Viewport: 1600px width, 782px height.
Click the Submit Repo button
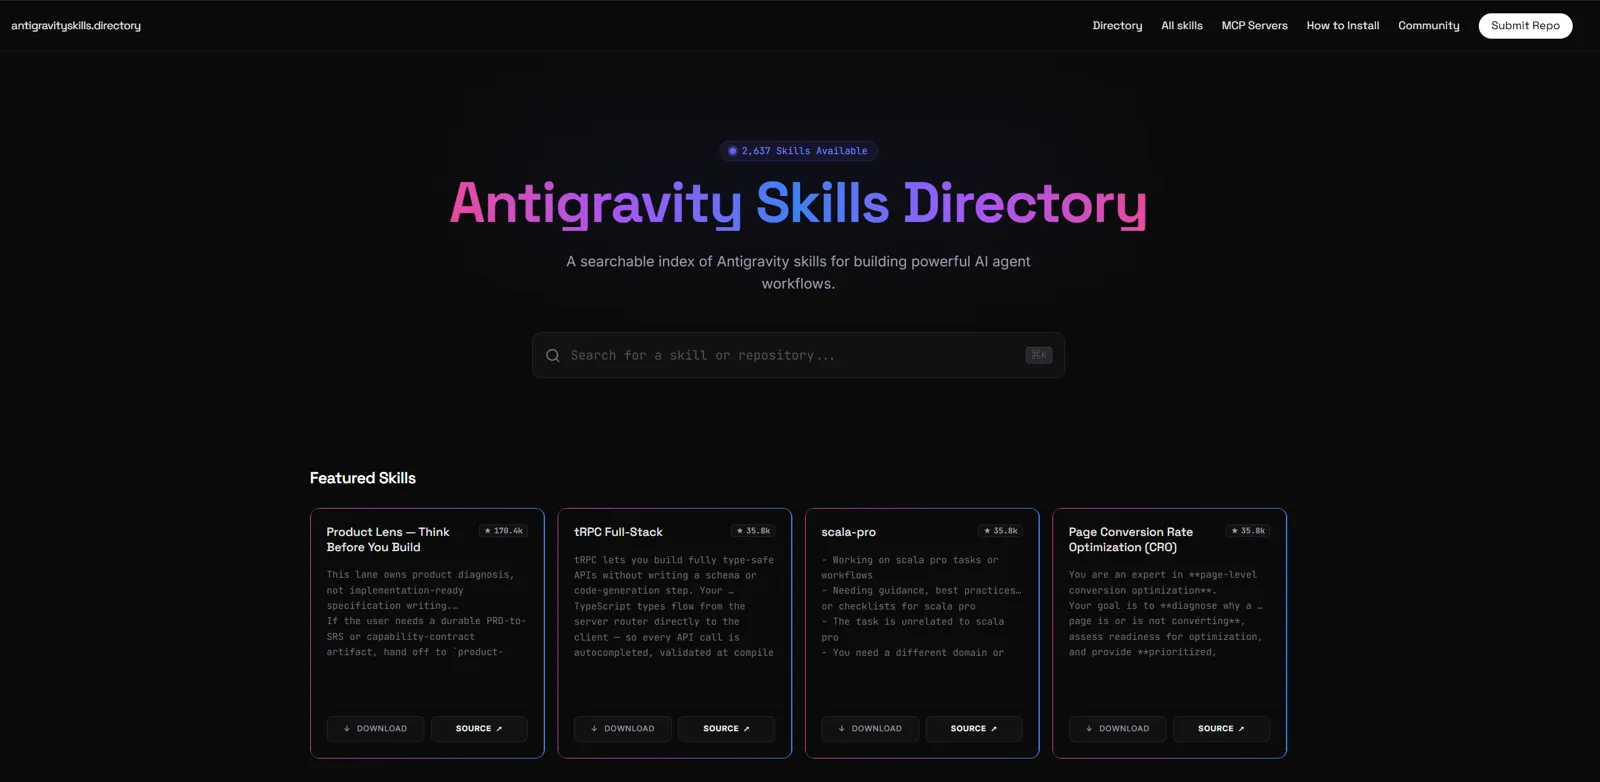pyautogui.click(x=1525, y=26)
